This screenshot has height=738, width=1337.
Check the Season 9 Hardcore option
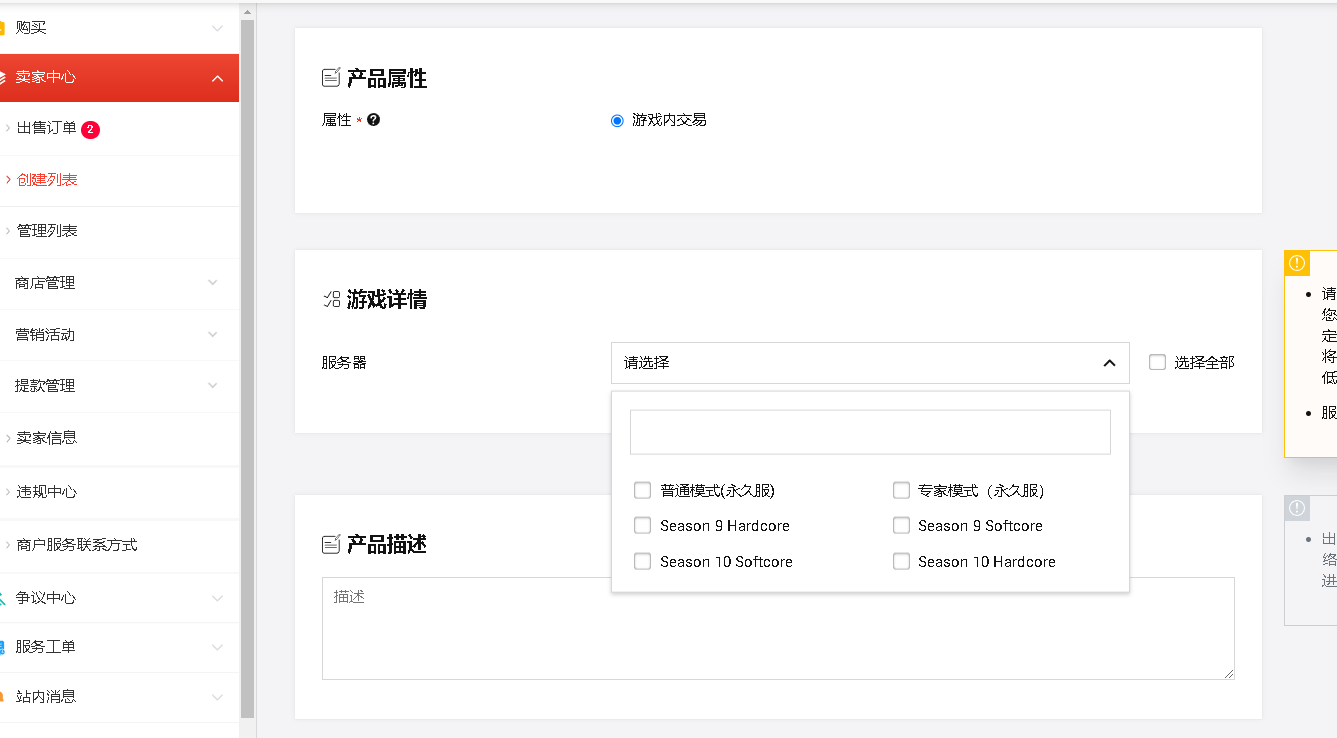643,526
